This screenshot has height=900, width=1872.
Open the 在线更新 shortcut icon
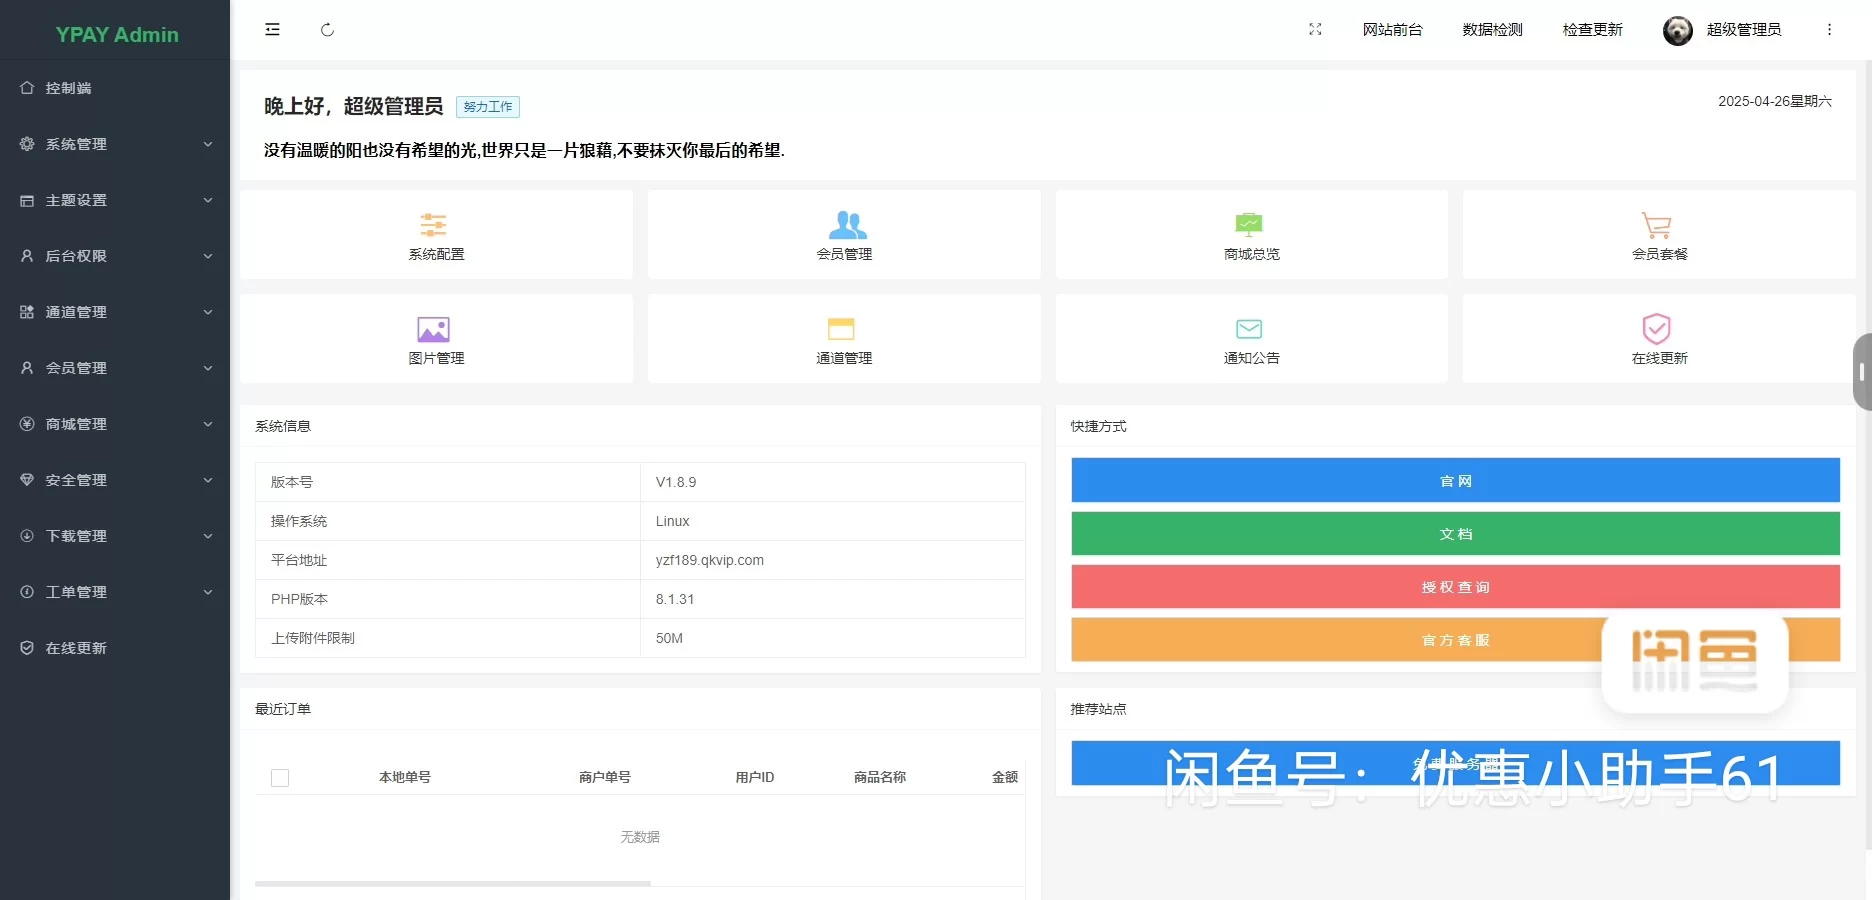click(1657, 339)
